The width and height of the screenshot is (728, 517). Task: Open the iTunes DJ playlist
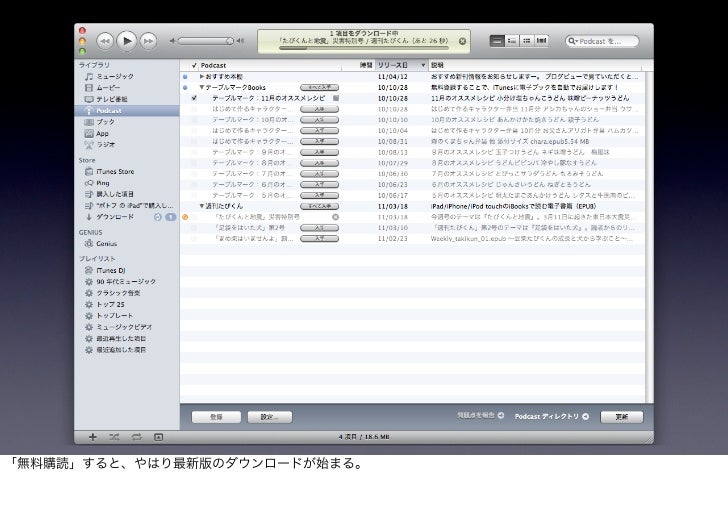click(x=105, y=271)
